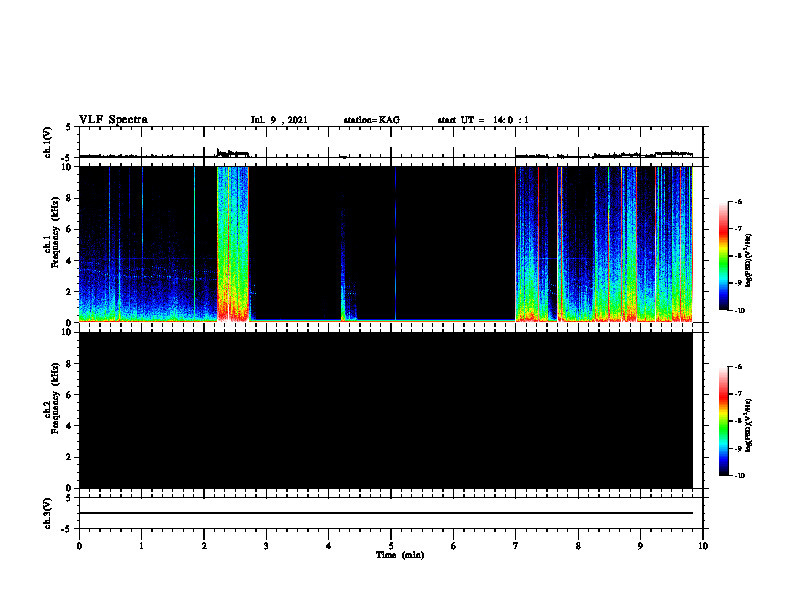The height and width of the screenshot is (612, 792).
Task: Click time axis tick label '5'
Action: (x=391, y=546)
